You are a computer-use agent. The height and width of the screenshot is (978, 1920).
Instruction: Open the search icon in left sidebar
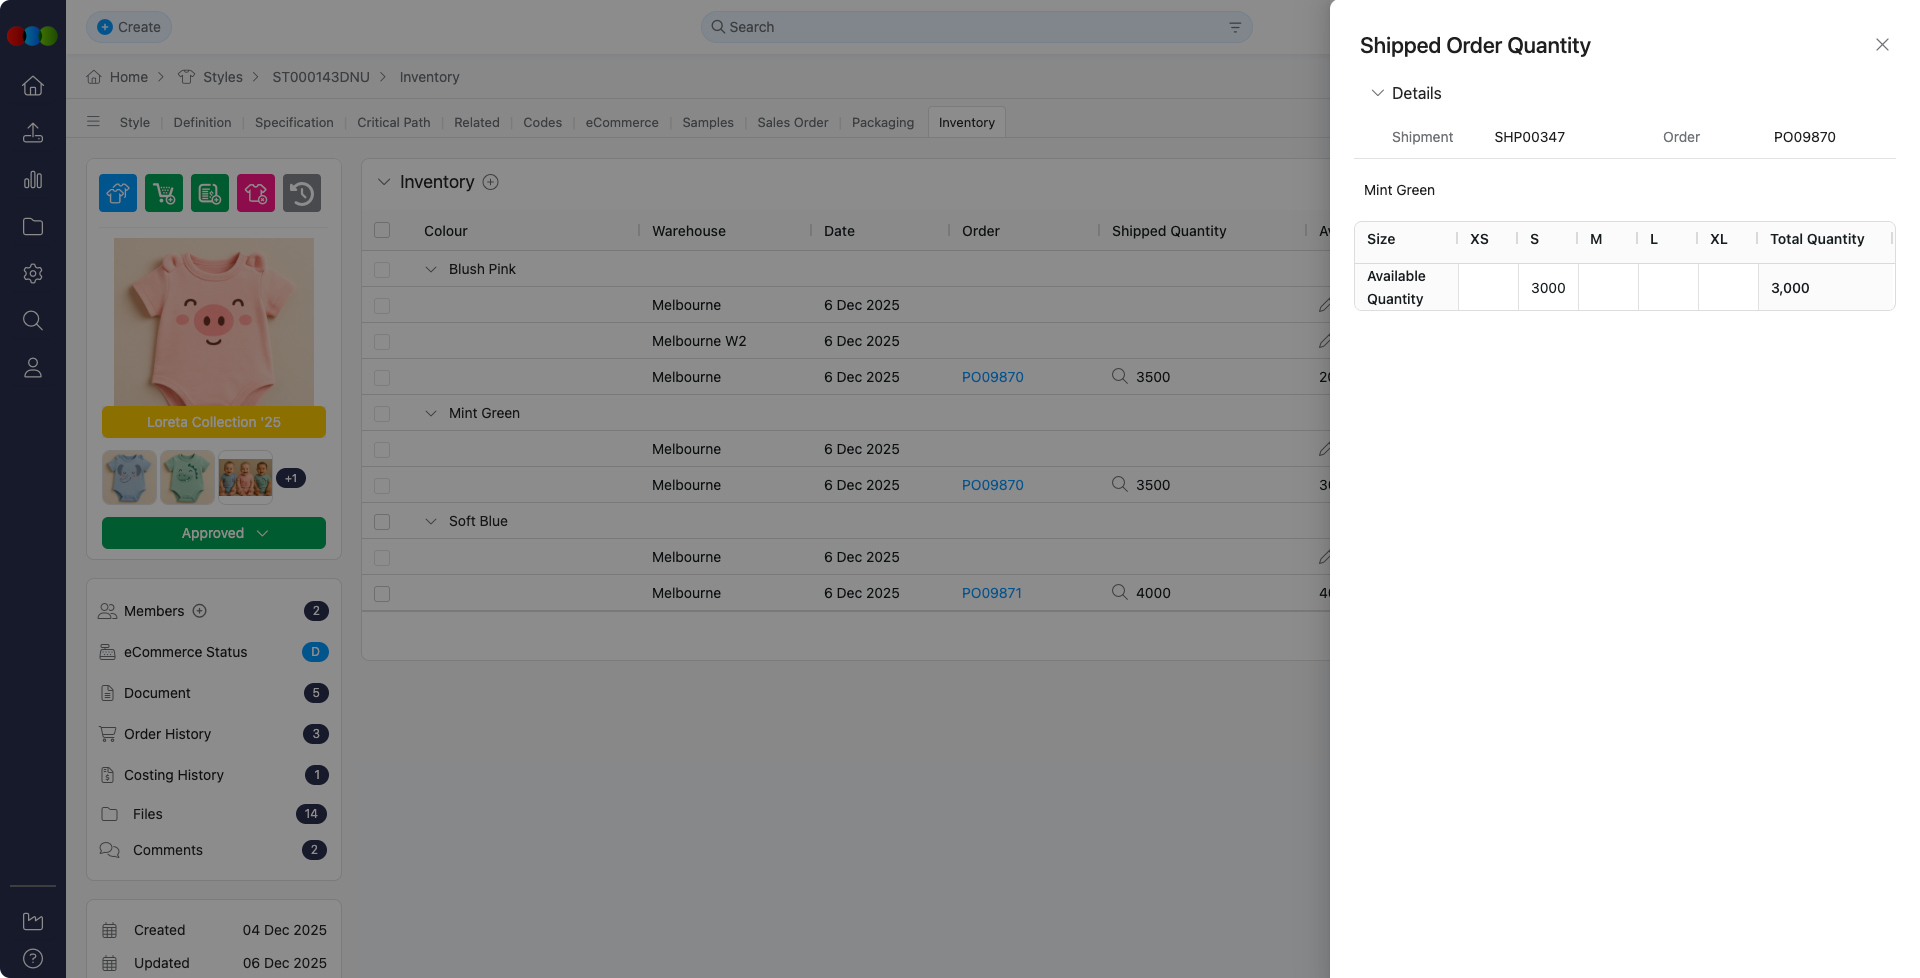(33, 320)
